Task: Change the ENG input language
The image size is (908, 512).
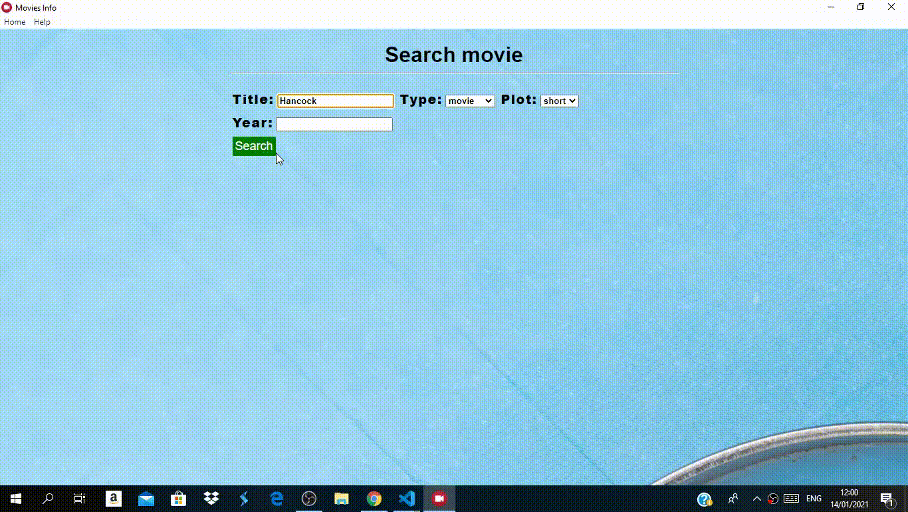Action: point(814,499)
